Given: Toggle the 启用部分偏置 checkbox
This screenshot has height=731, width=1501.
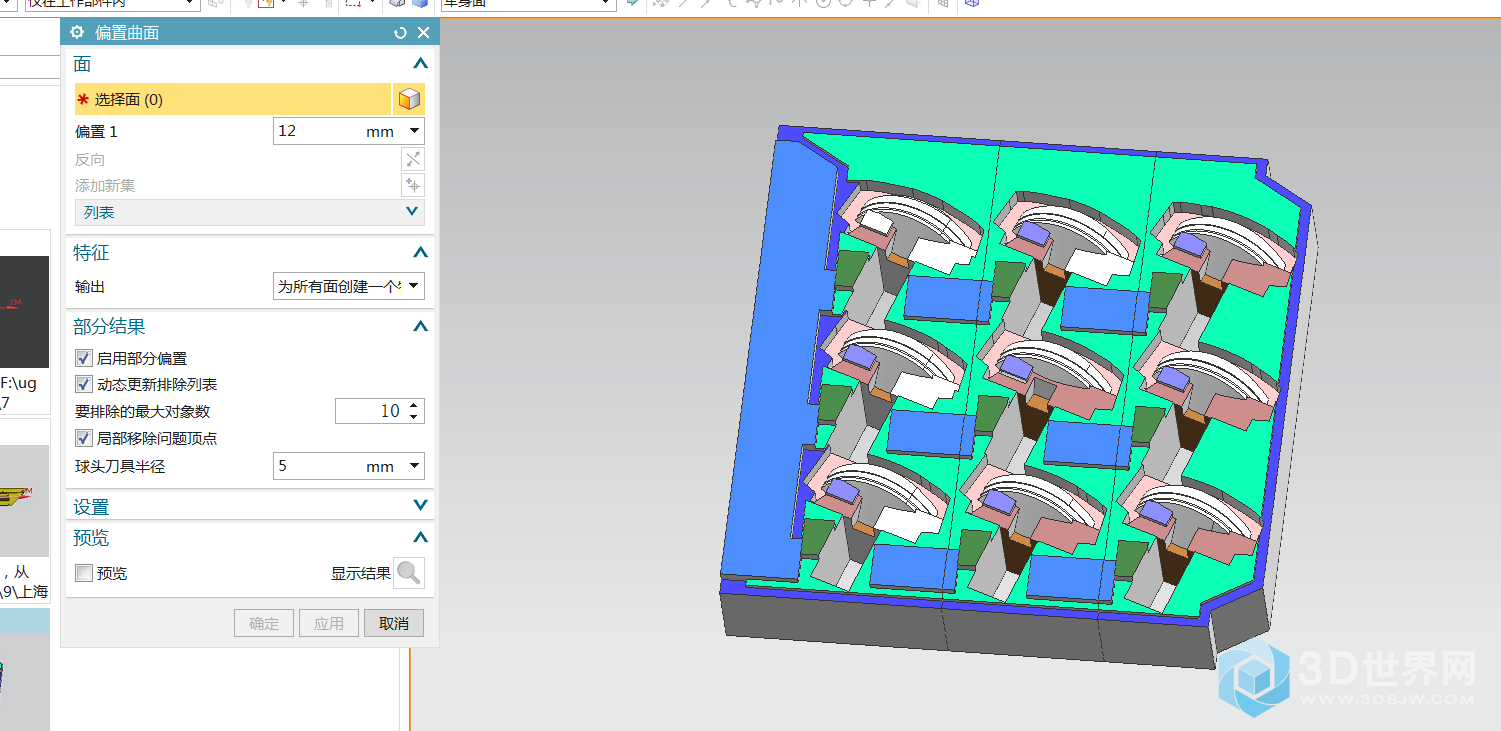Looking at the screenshot, I should (84, 358).
